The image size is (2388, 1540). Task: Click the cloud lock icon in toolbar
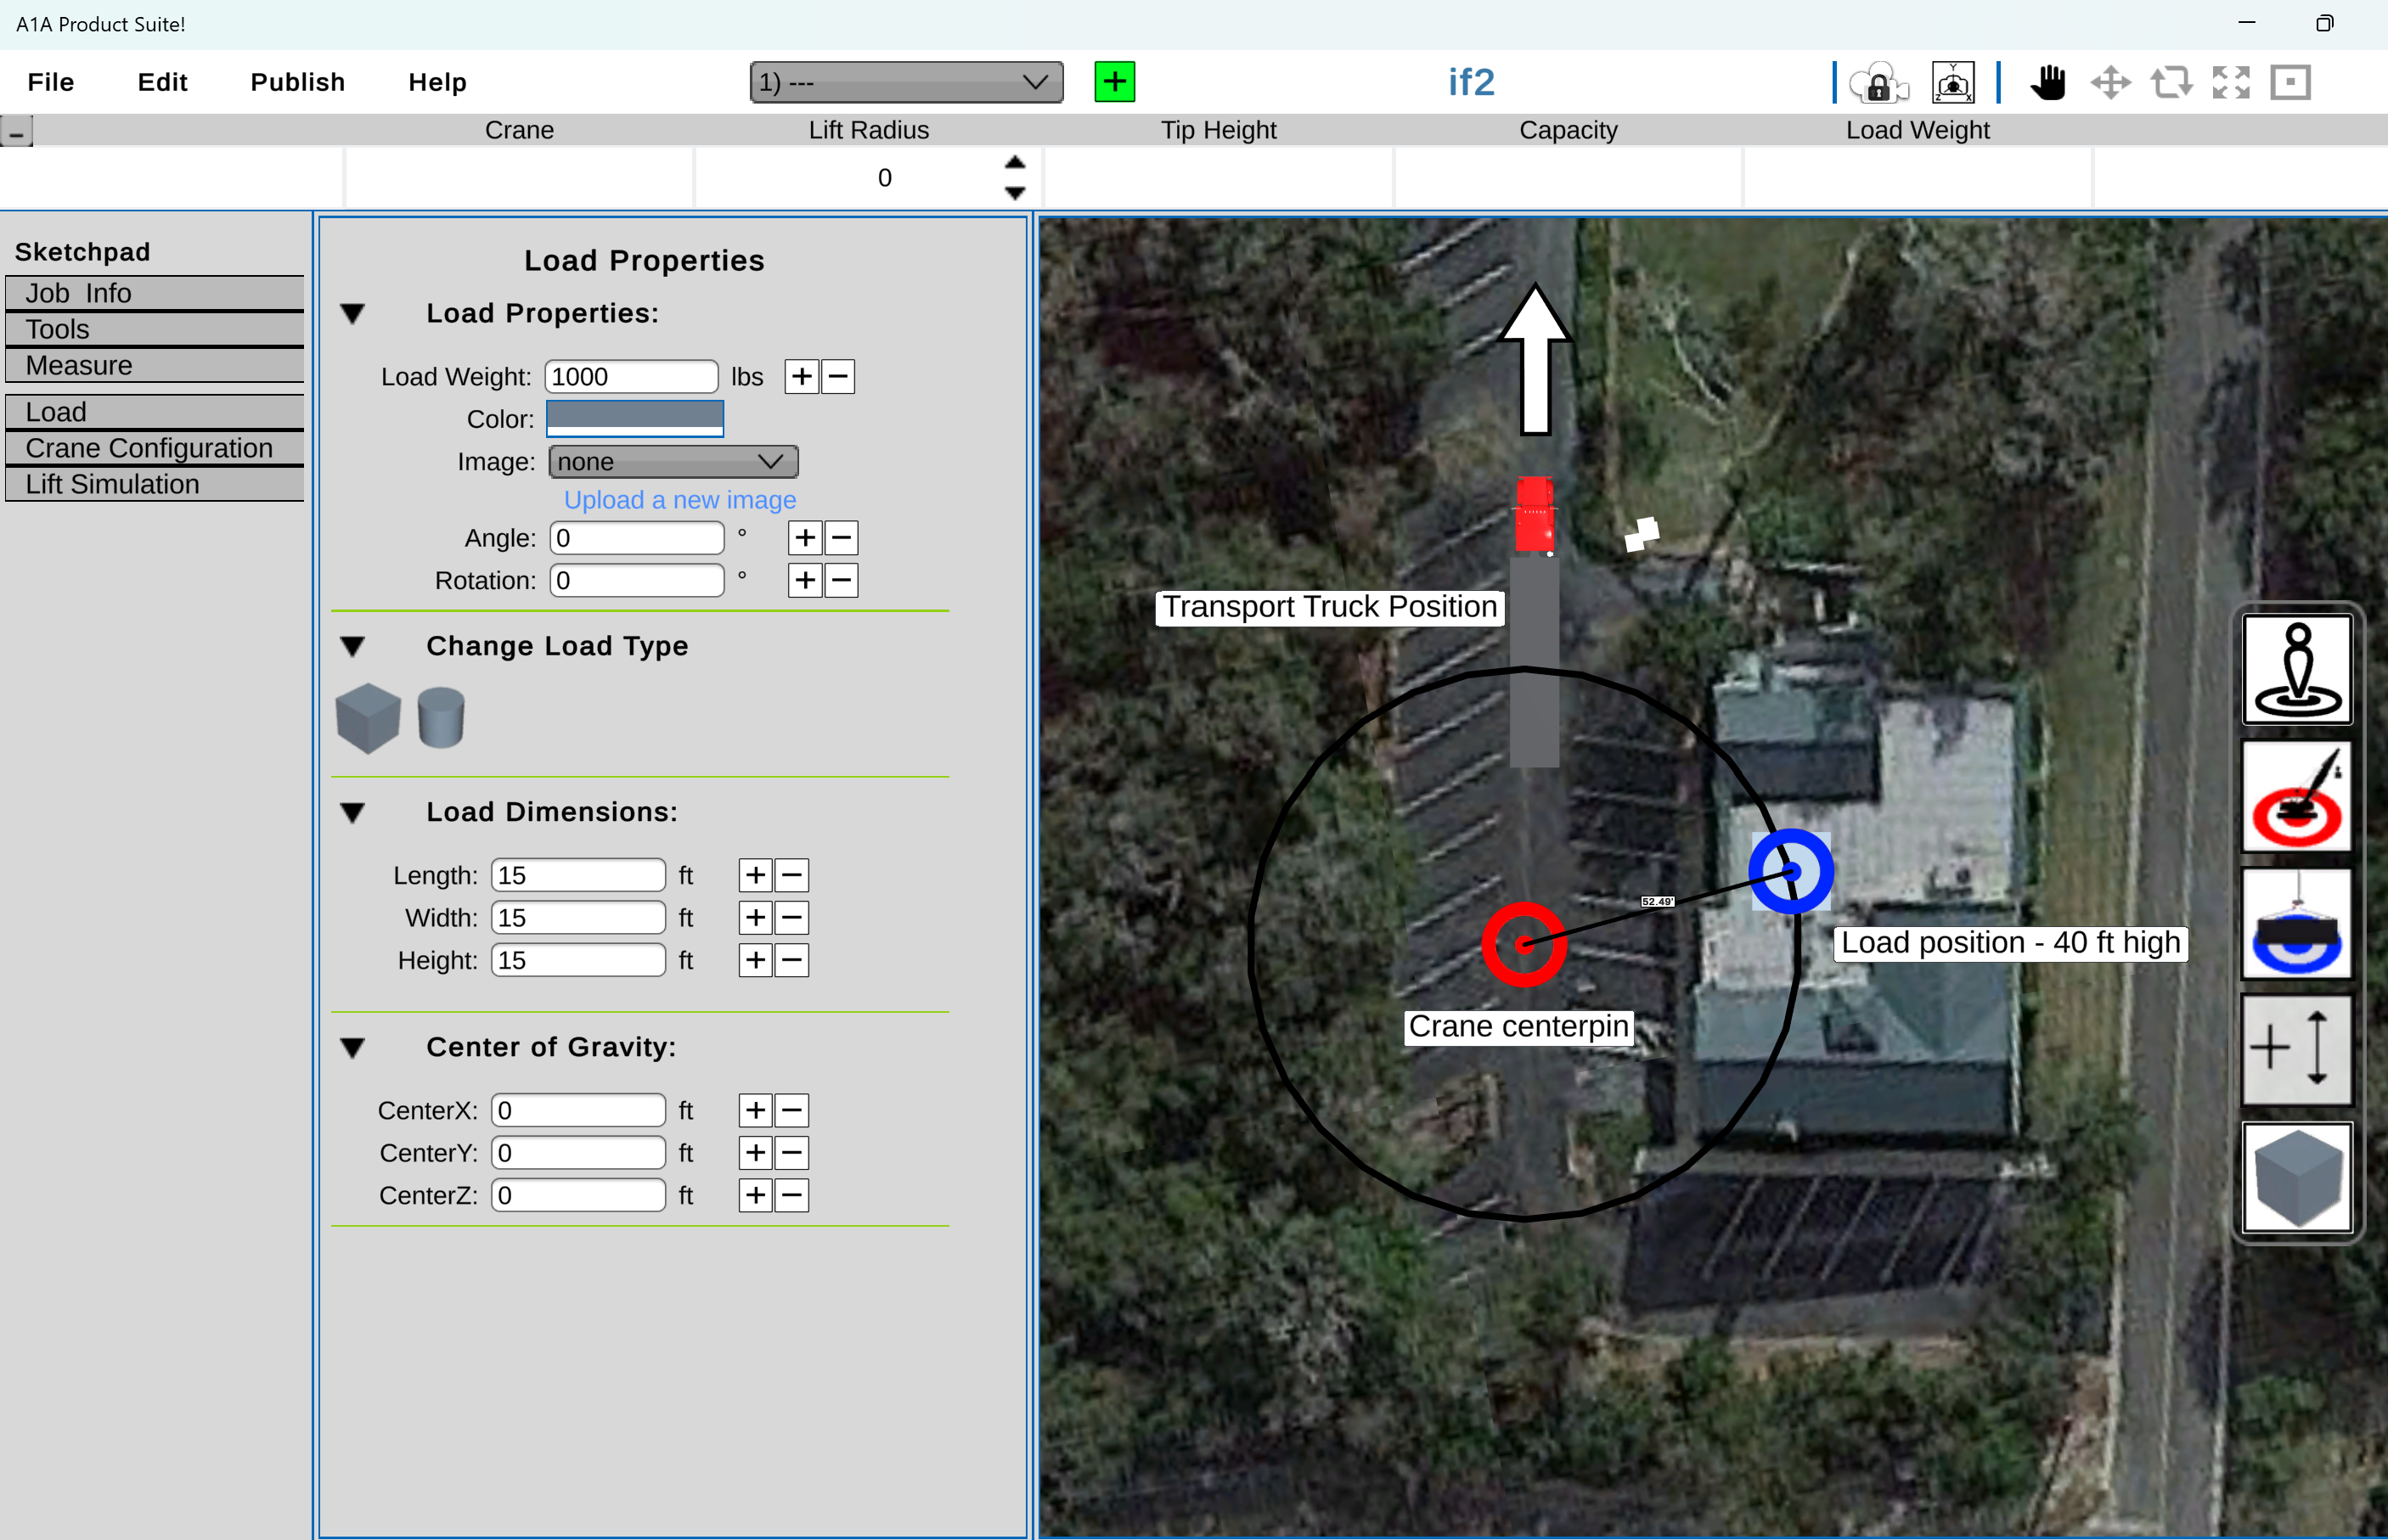pyautogui.click(x=1878, y=82)
